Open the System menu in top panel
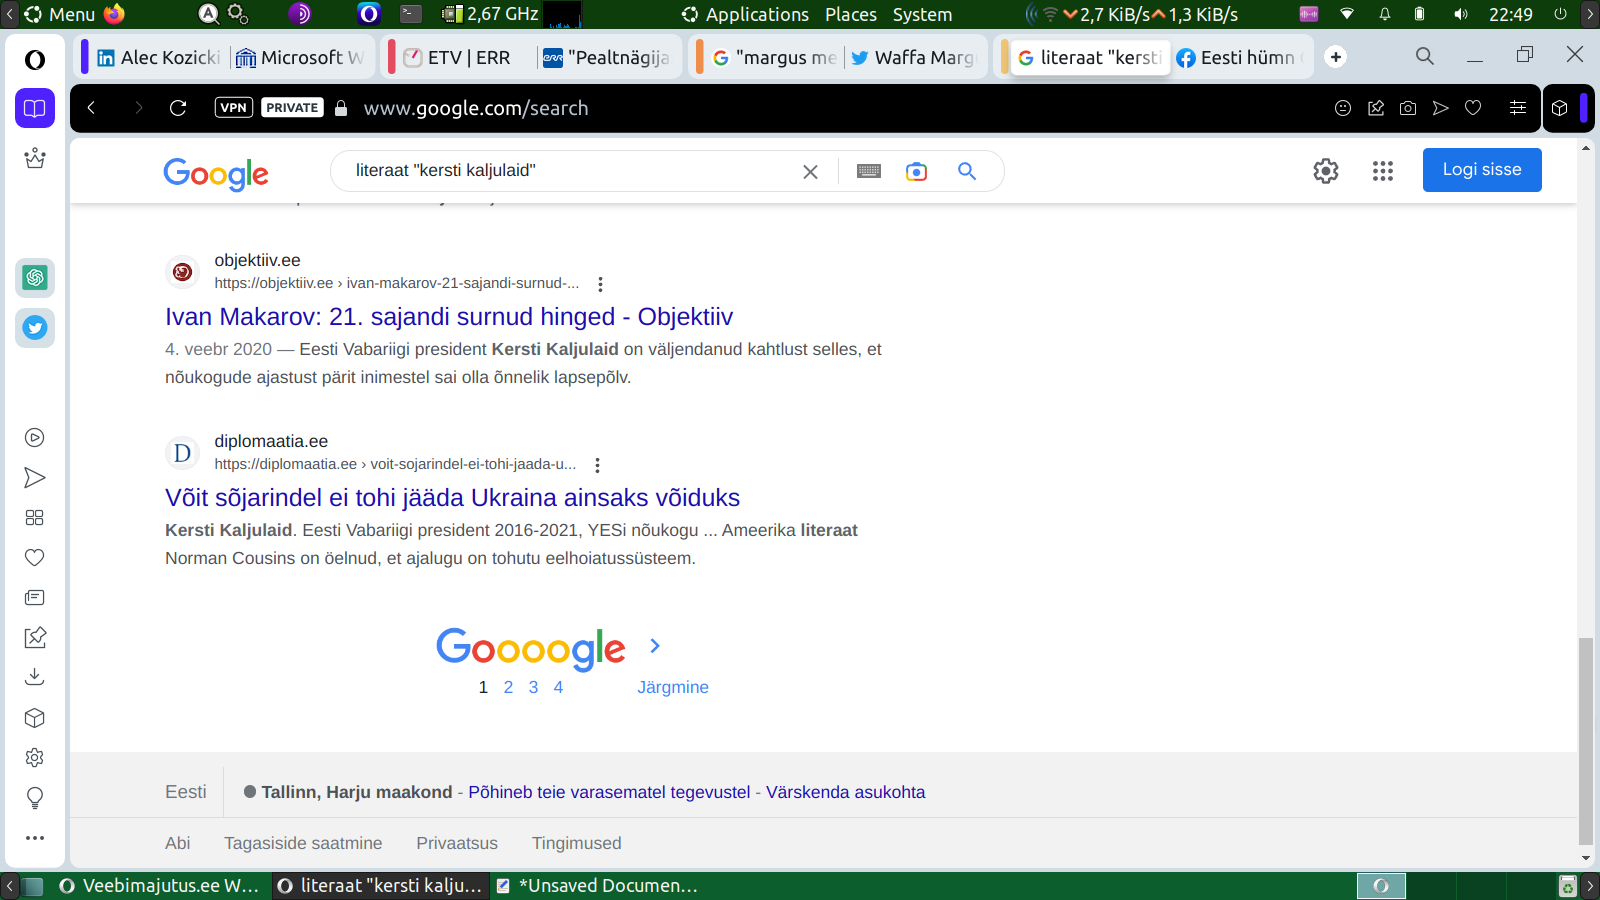Screen dimensions: 1600x900 coord(922,14)
